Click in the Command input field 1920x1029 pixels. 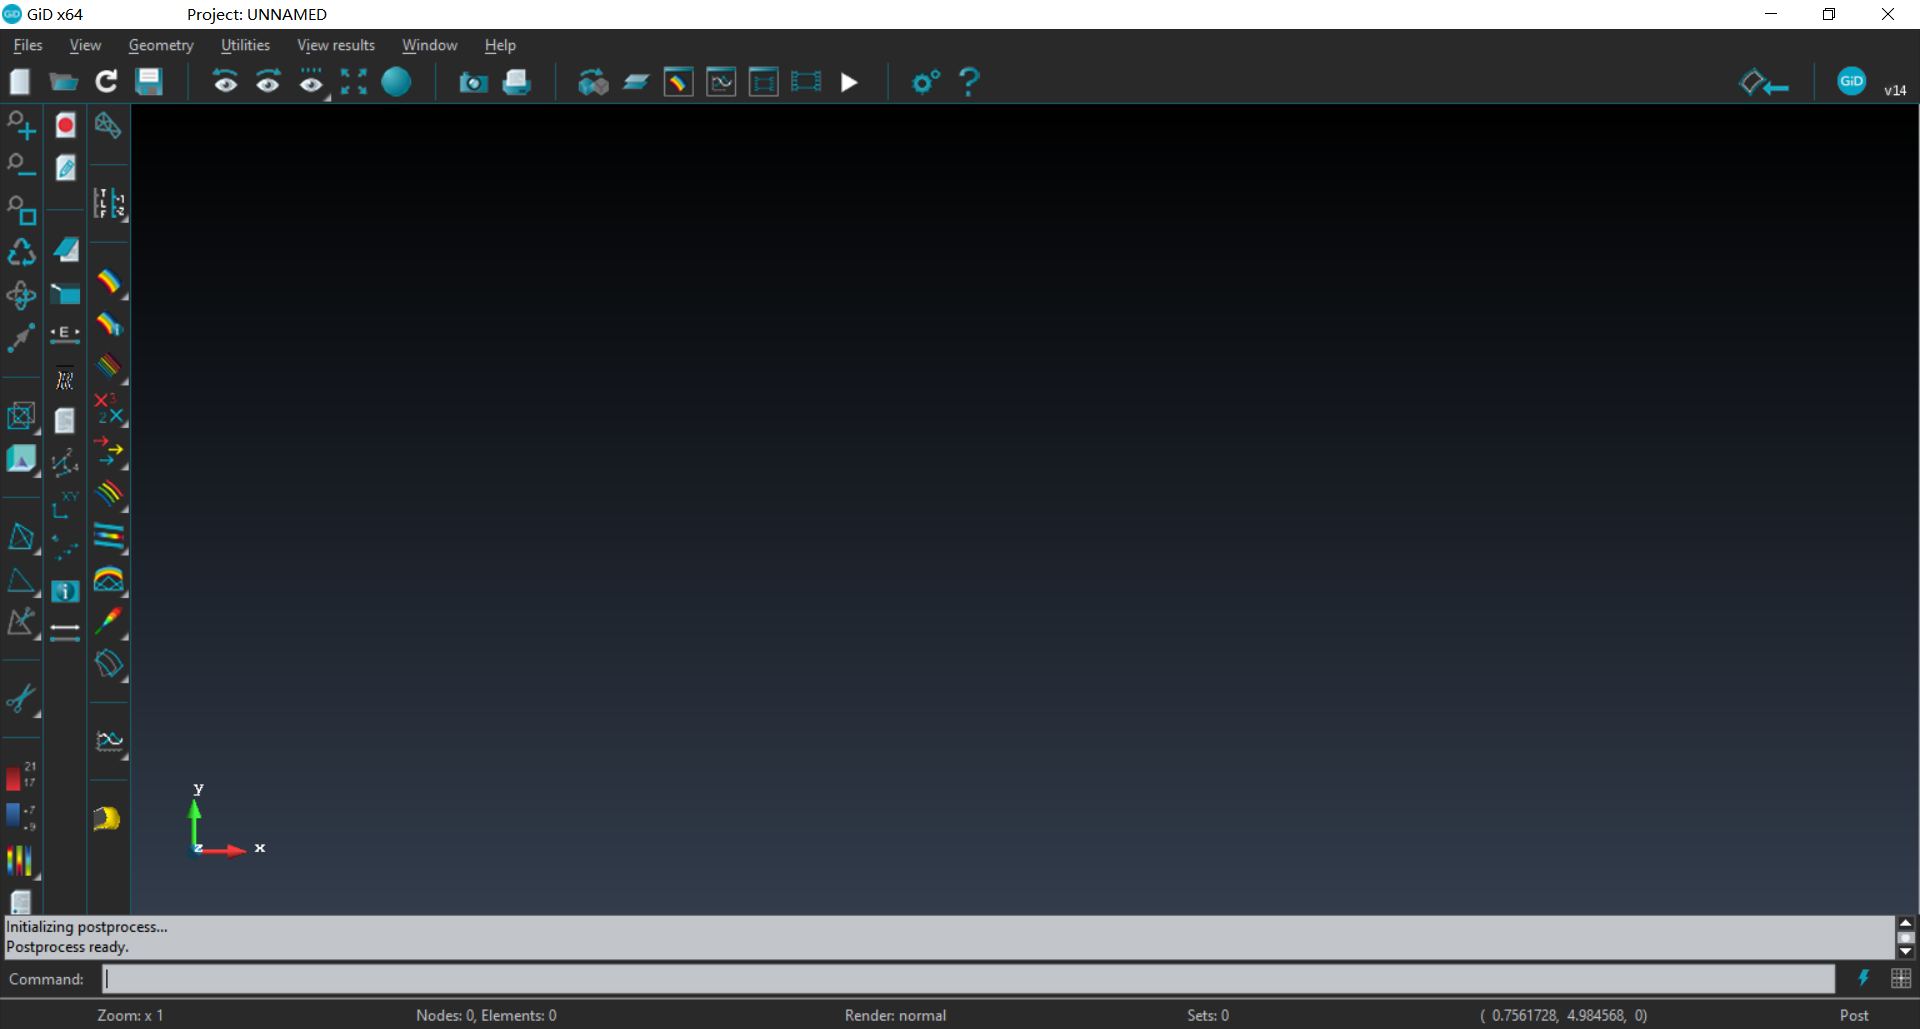click(x=969, y=979)
